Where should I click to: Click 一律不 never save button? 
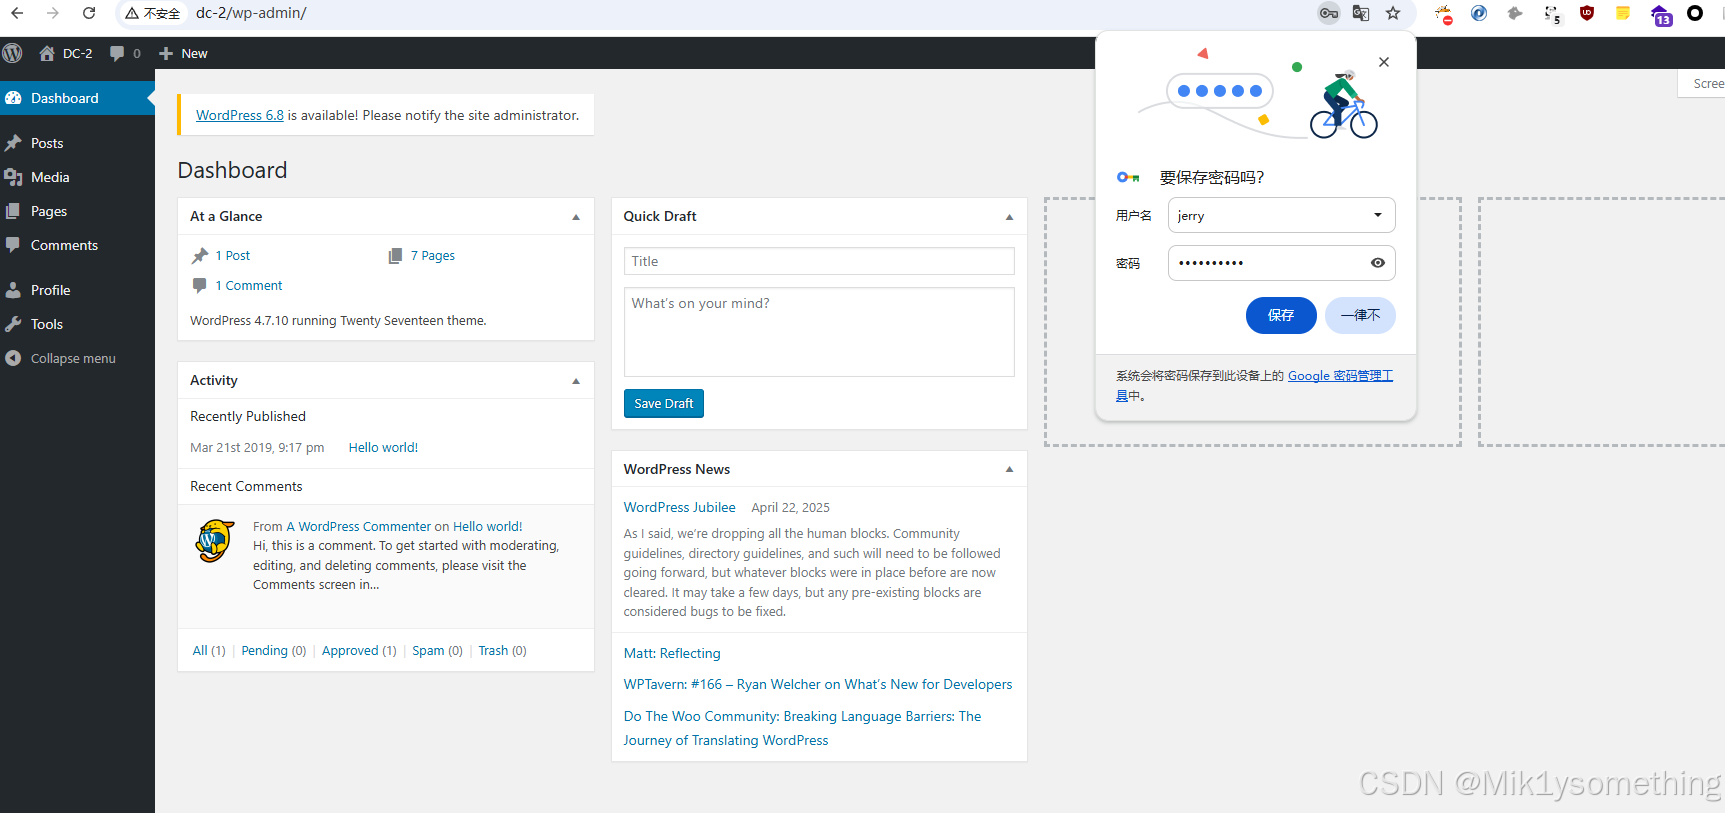(x=1360, y=315)
